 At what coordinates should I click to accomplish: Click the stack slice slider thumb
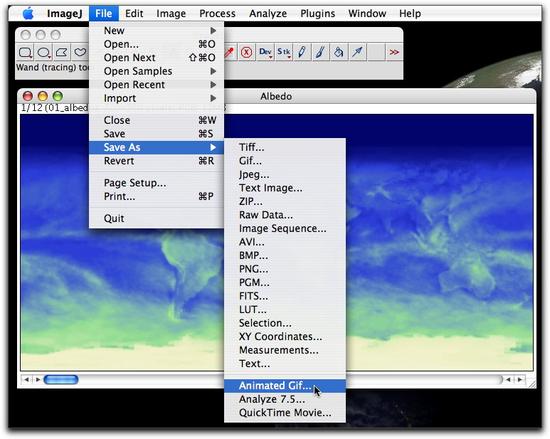(61, 379)
